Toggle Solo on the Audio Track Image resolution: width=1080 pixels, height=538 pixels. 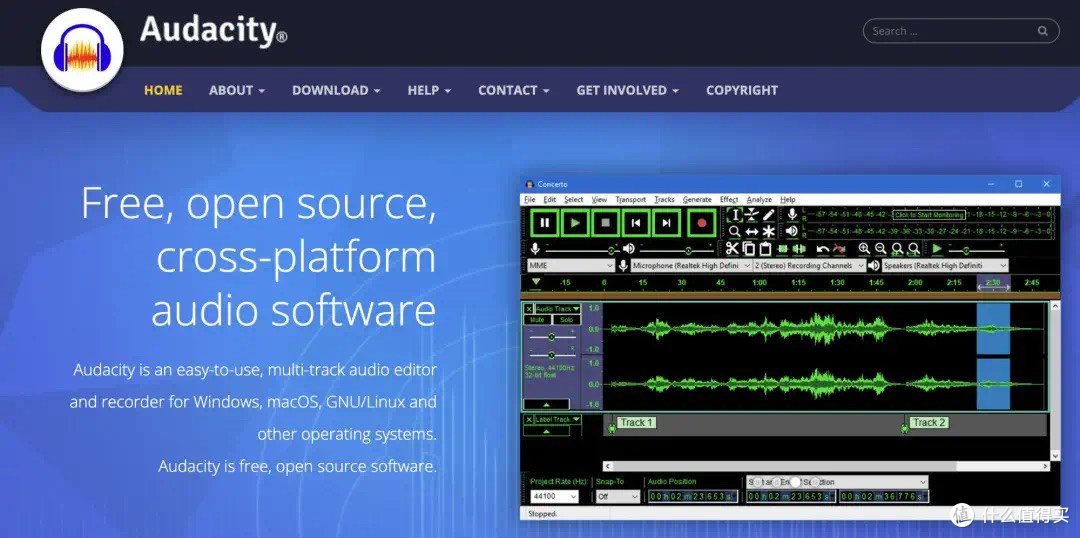coord(566,320)
